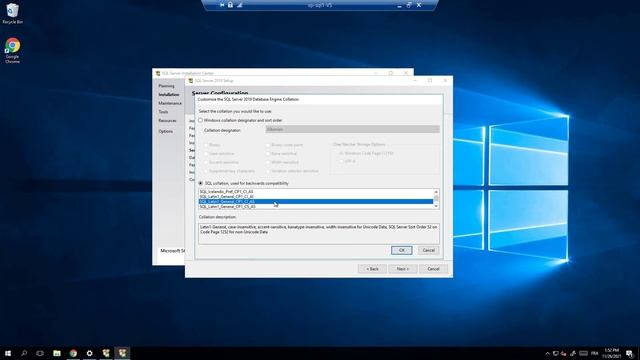This screenshot has height=360, width=640.
Task: Switch to SQL Server Installation Center taskbar icon
Action: (x=106, y=353)
